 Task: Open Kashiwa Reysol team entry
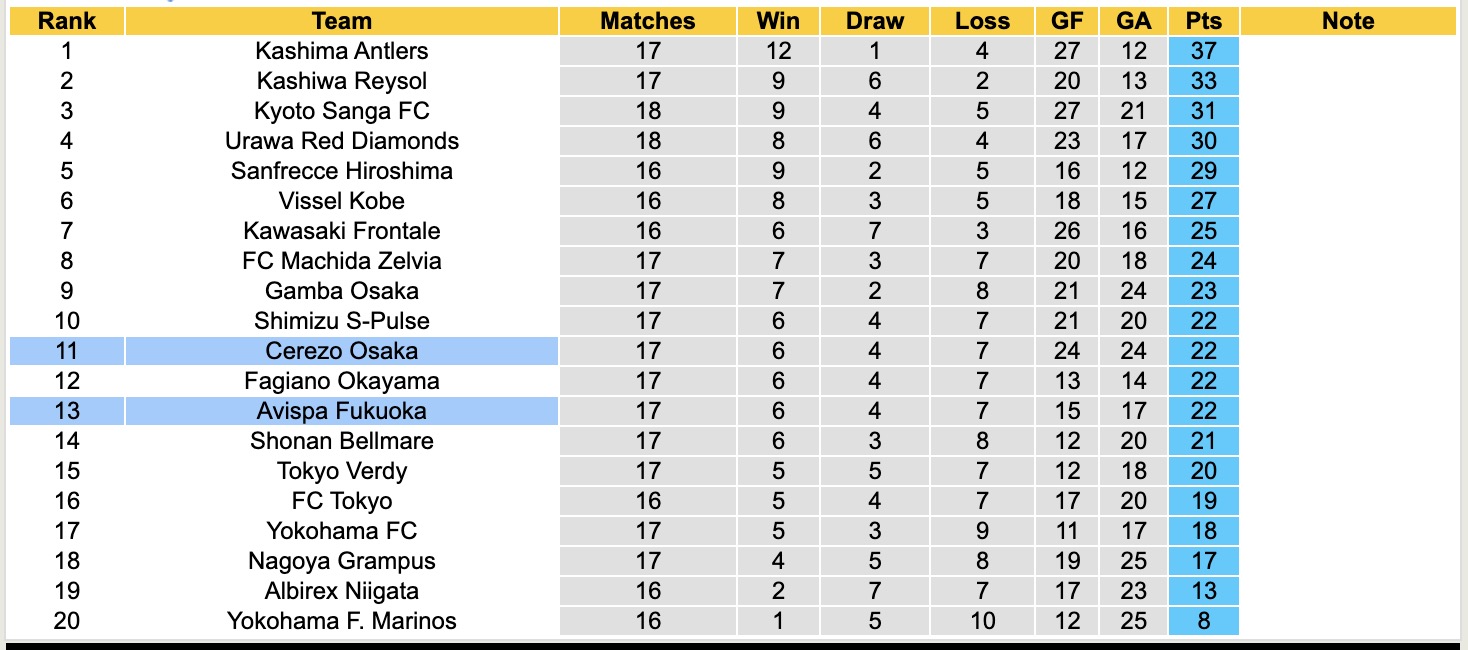click(x=341, y=81)
